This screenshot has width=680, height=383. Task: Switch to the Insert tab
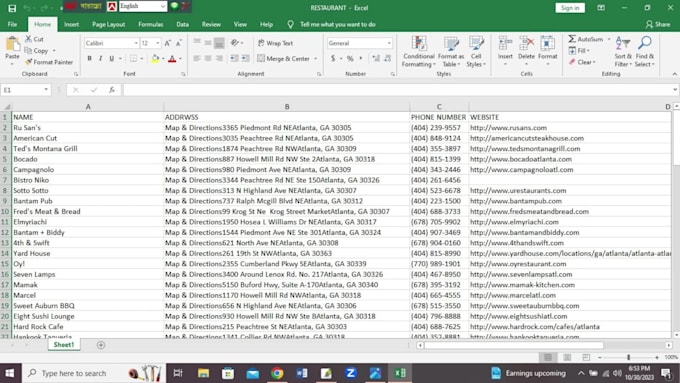click(x=72, y=24)
